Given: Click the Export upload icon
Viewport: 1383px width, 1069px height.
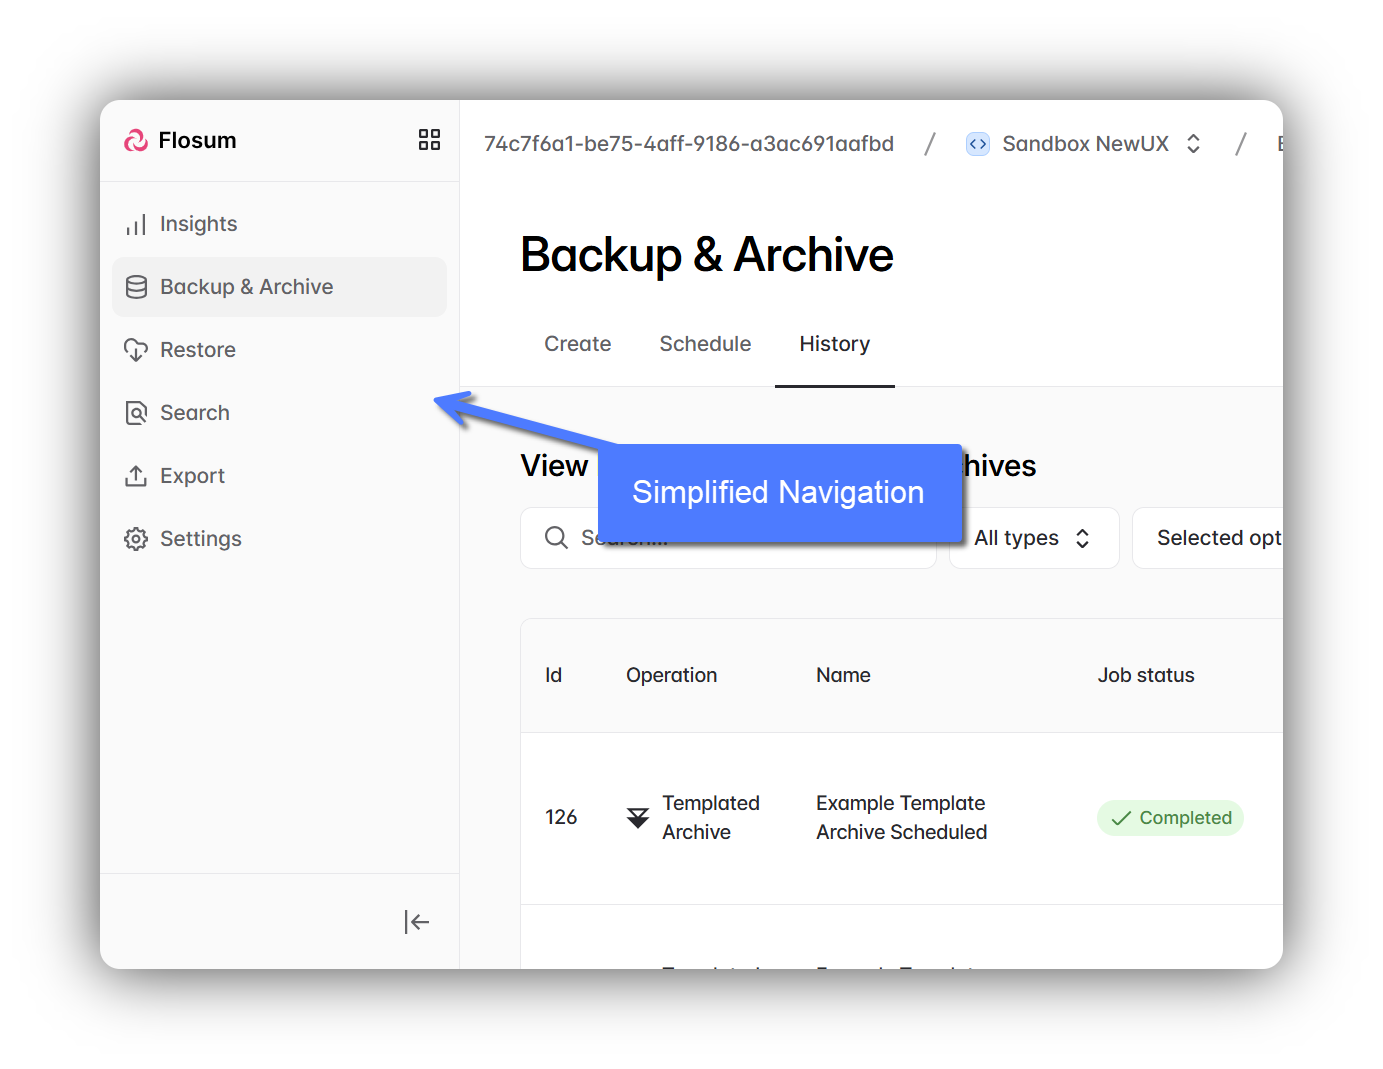Looking at the screenshot, I should [136, 476].
